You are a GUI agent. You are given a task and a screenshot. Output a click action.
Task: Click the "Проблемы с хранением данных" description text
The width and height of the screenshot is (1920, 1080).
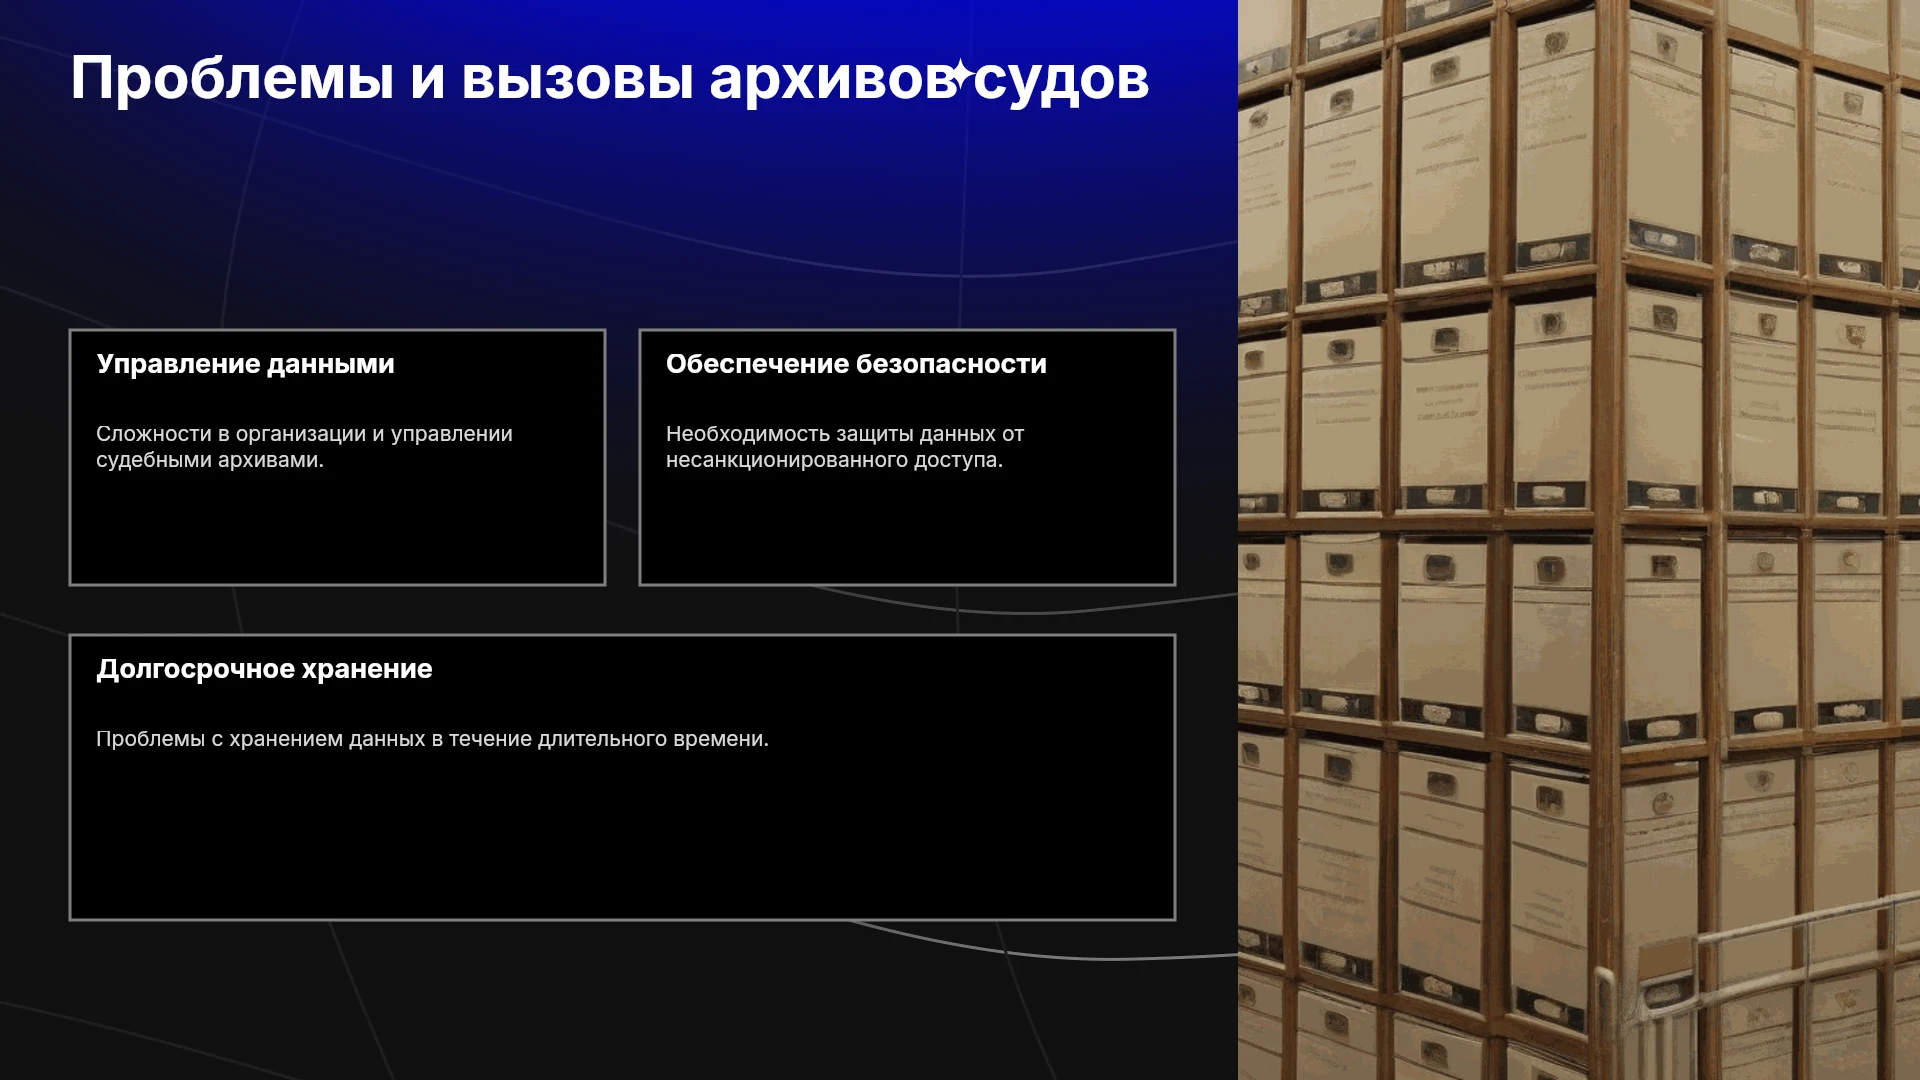tap(432, 739)
